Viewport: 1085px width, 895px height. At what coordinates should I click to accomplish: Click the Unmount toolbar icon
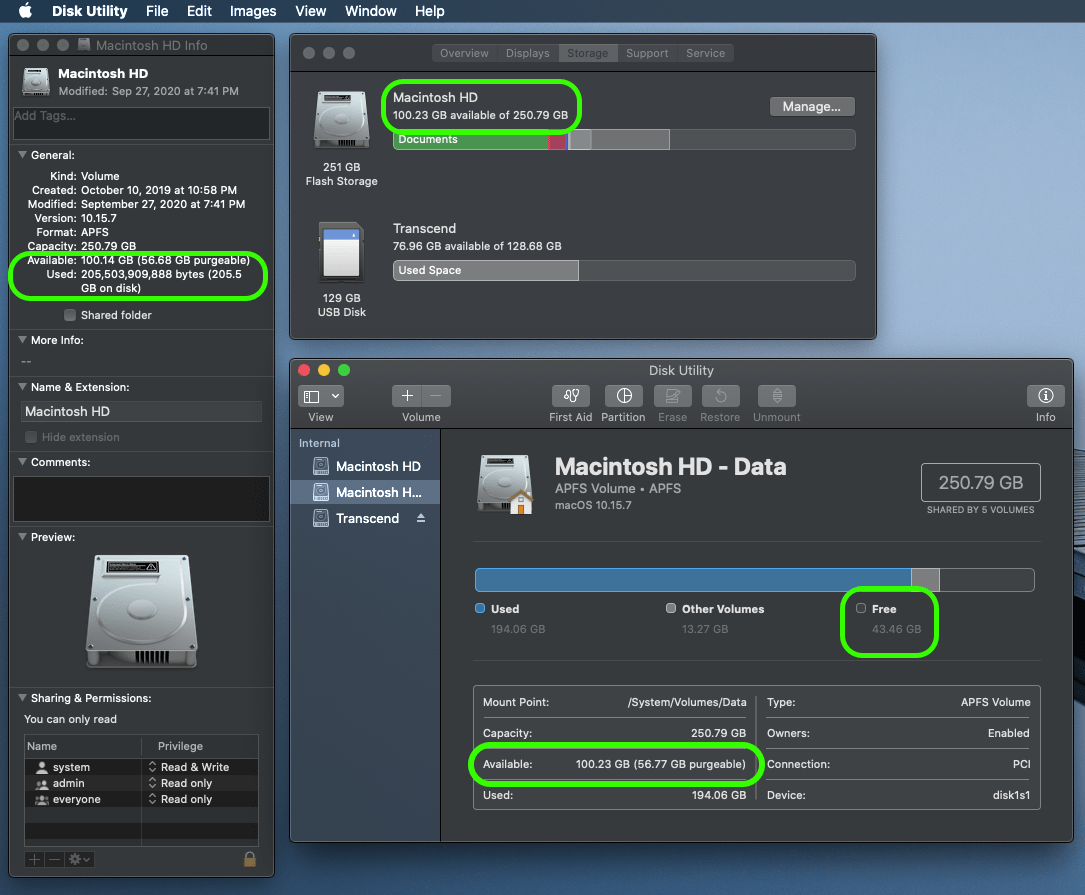tap(777, 396)
